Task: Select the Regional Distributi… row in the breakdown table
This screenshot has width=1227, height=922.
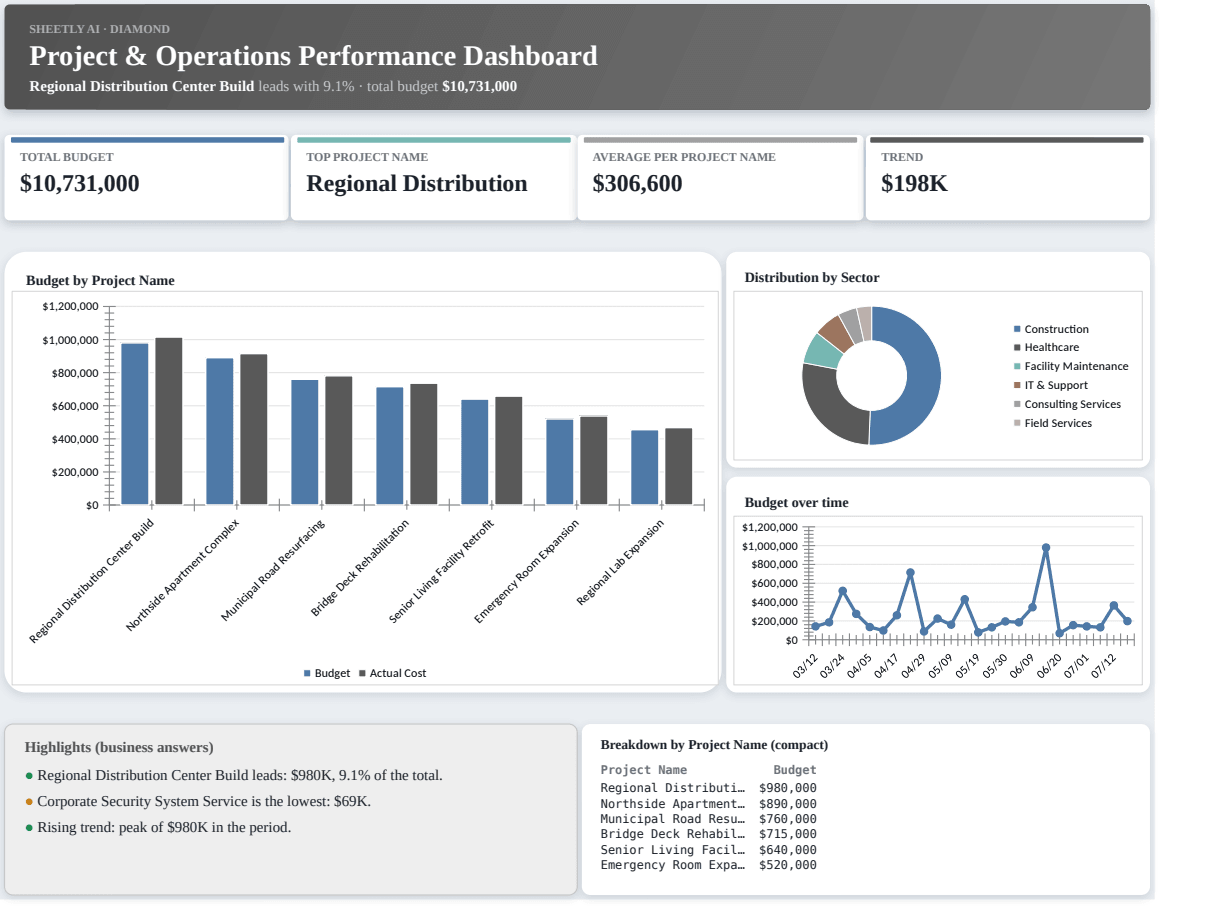Action: tap(708, 788)
